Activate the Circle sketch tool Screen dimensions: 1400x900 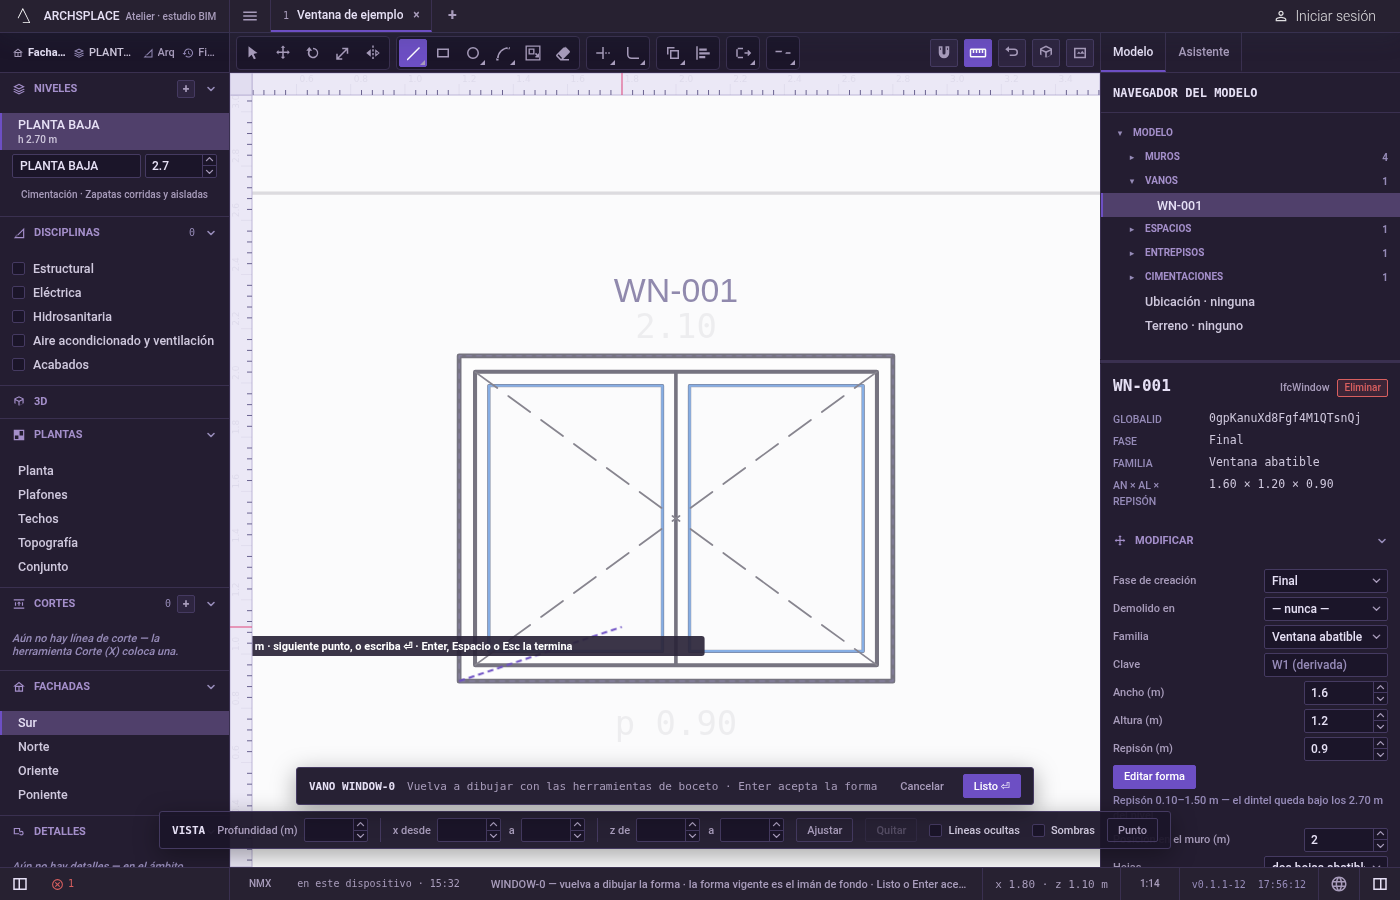[x=473, y=53]
